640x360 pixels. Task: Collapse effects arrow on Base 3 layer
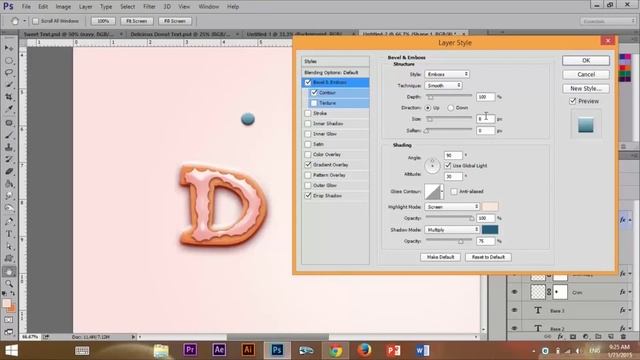(x=631, y=311)
